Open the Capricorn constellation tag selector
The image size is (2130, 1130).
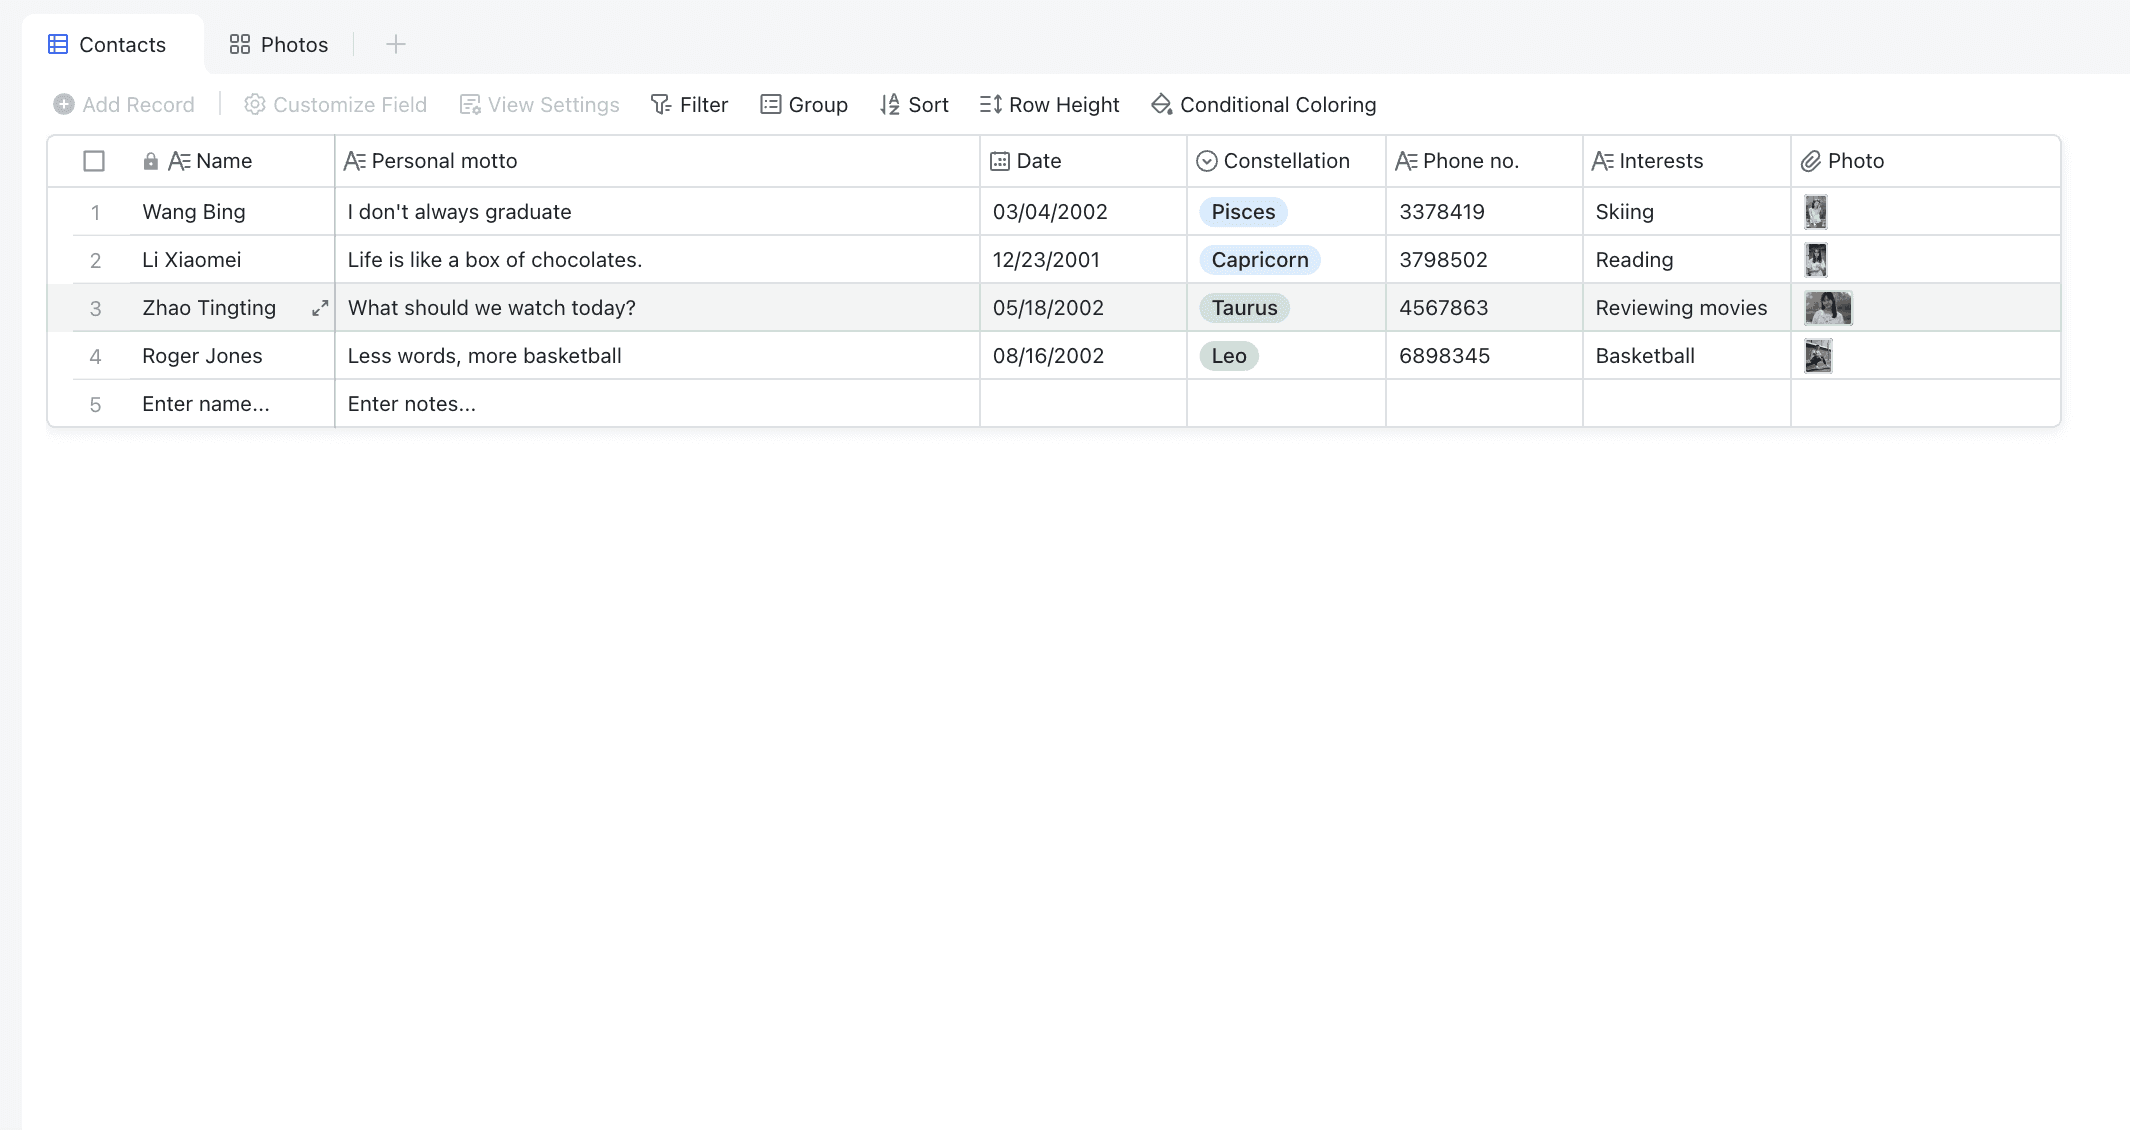(1259, 260)
